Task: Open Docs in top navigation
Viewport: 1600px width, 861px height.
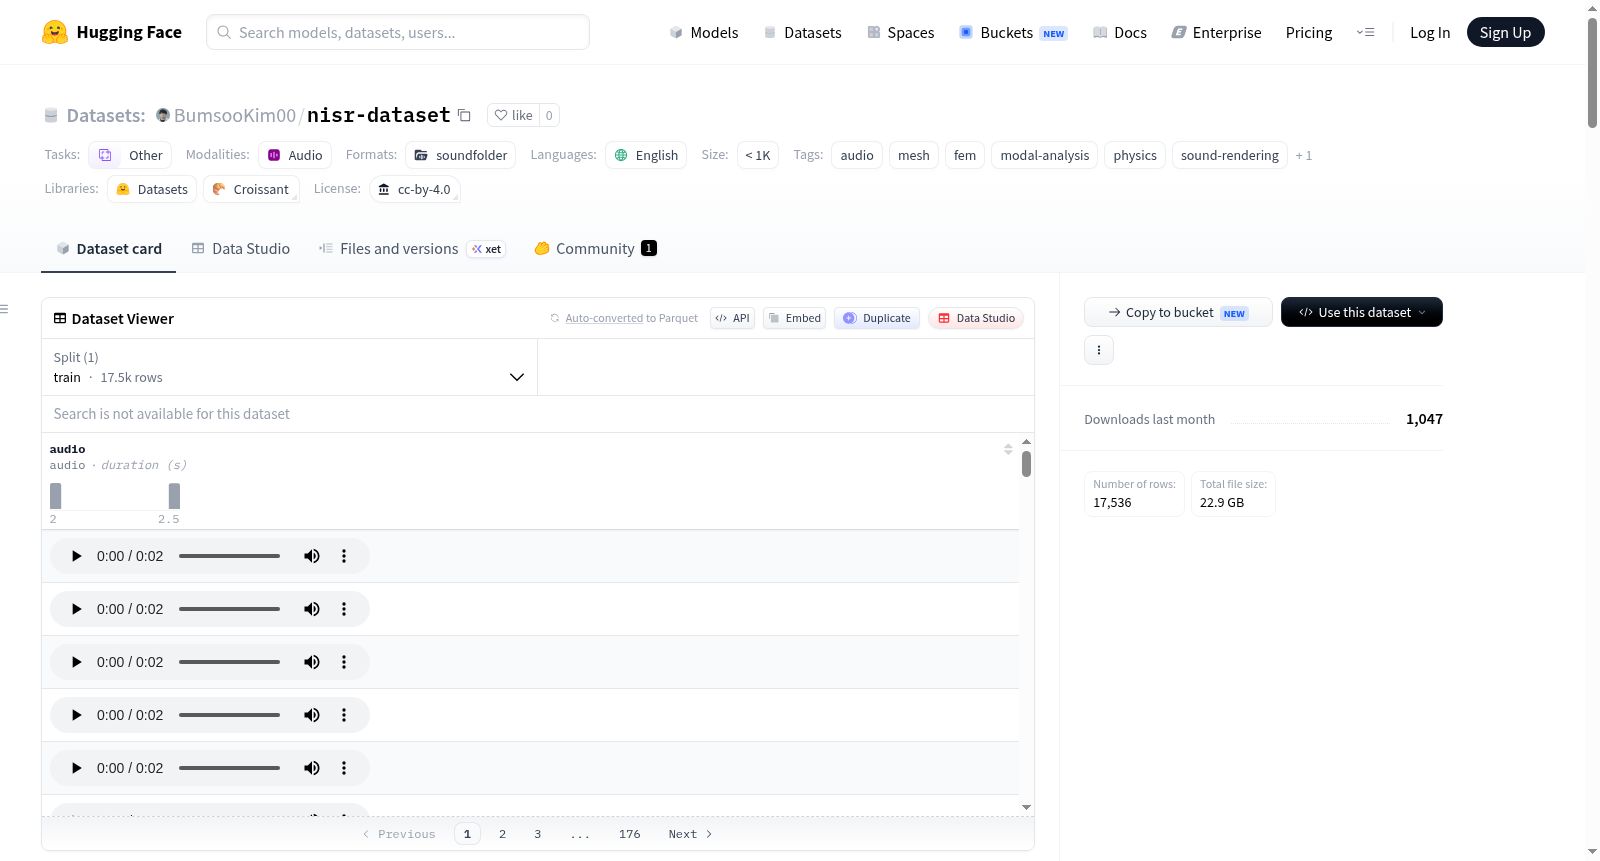Action: 1120,32
